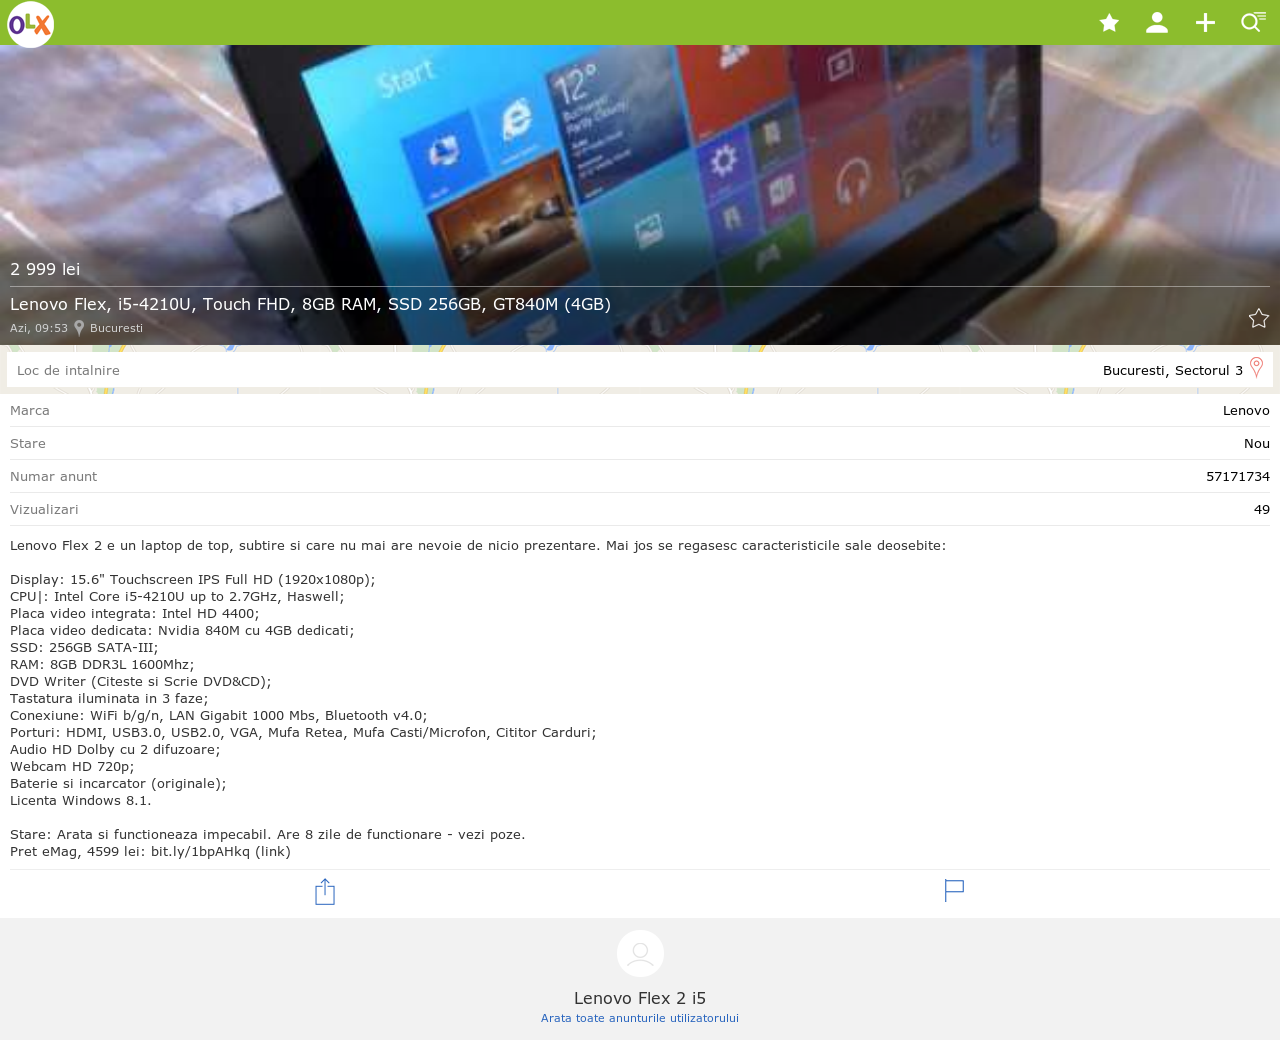Click the Numar anunt label

(x=54, y=476)
